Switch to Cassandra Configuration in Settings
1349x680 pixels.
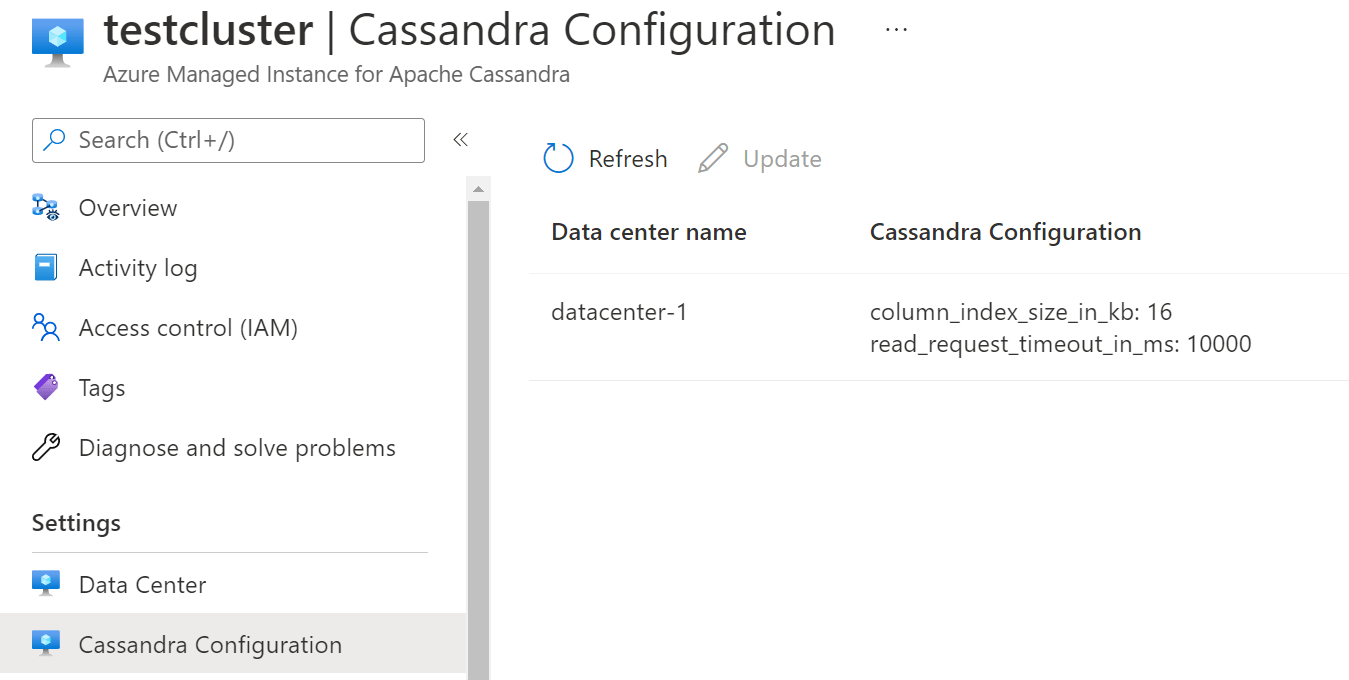click(x=210, y=644)
